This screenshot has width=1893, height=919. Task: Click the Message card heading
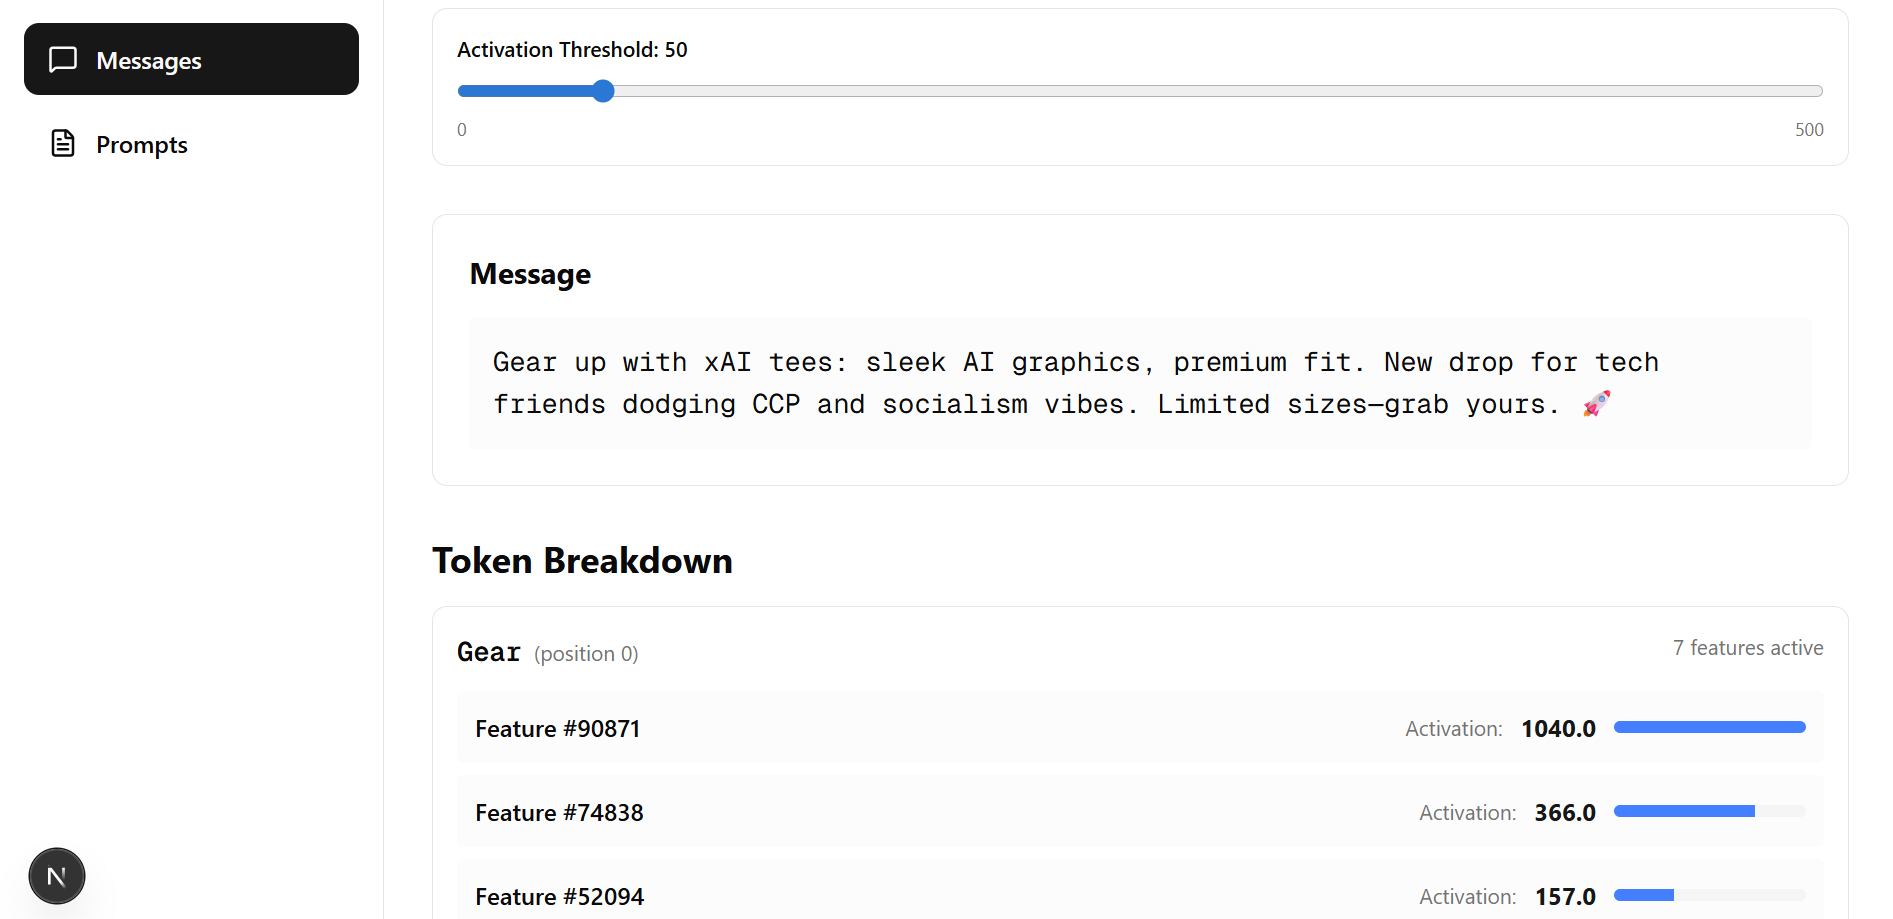click(x=530, y=274)
